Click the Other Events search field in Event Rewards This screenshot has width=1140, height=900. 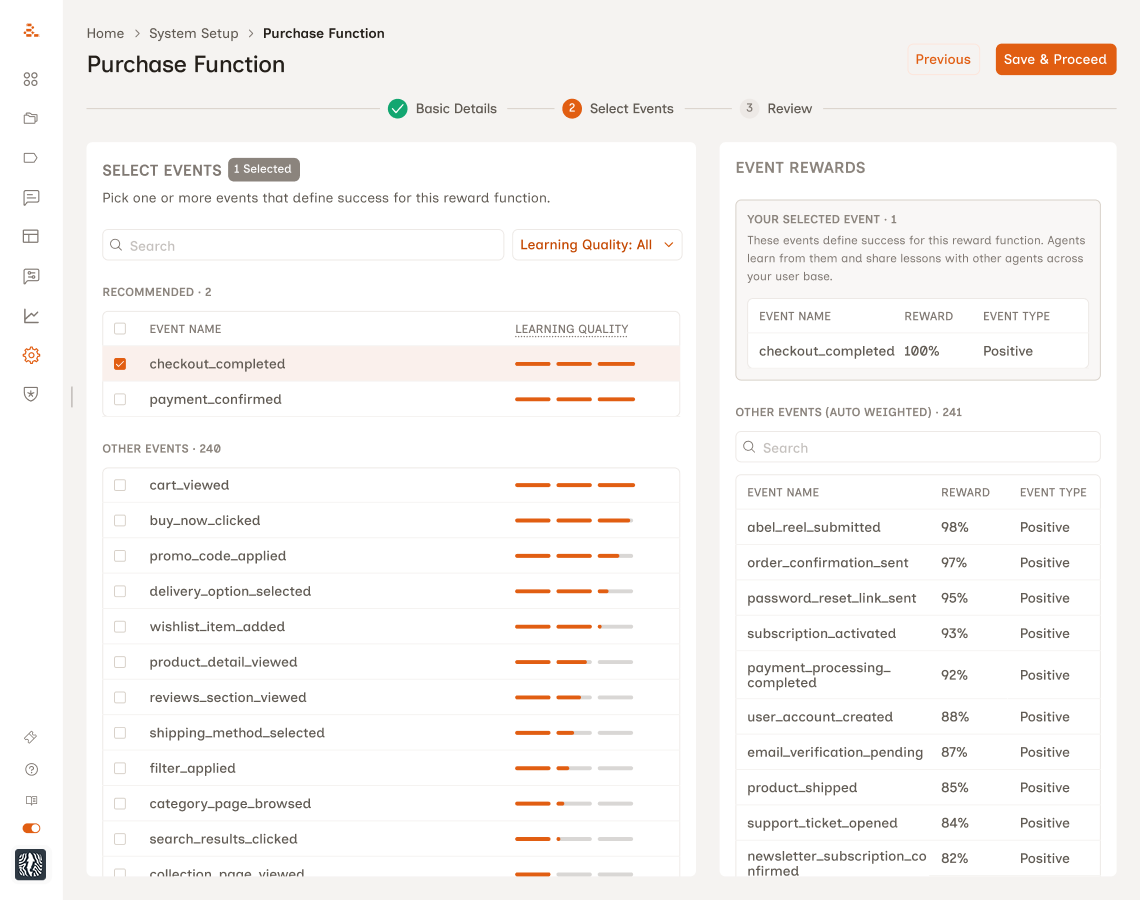917,447
